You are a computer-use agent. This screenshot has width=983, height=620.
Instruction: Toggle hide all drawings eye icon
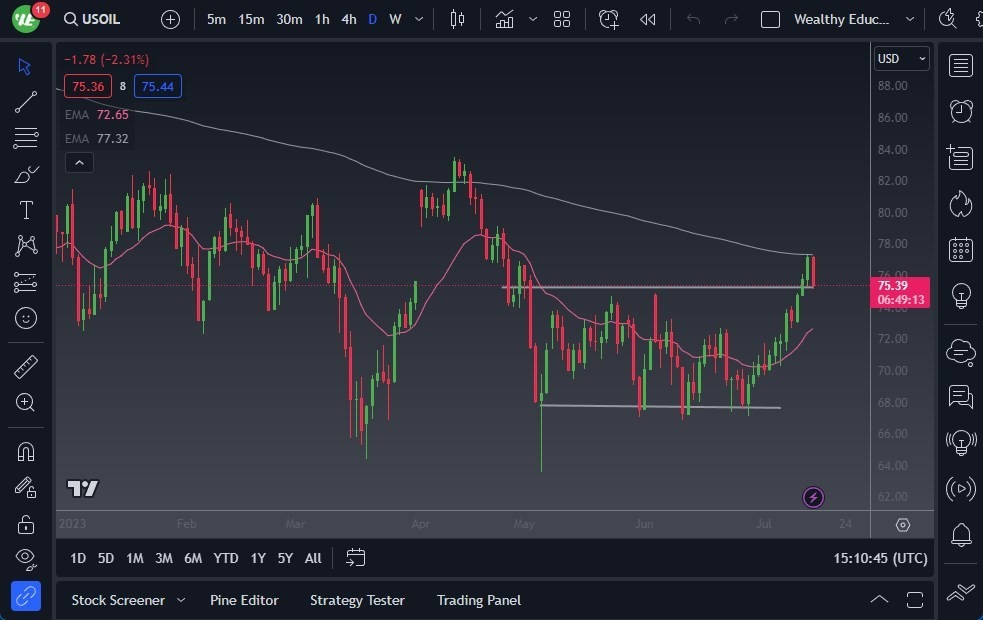point(26,558)
